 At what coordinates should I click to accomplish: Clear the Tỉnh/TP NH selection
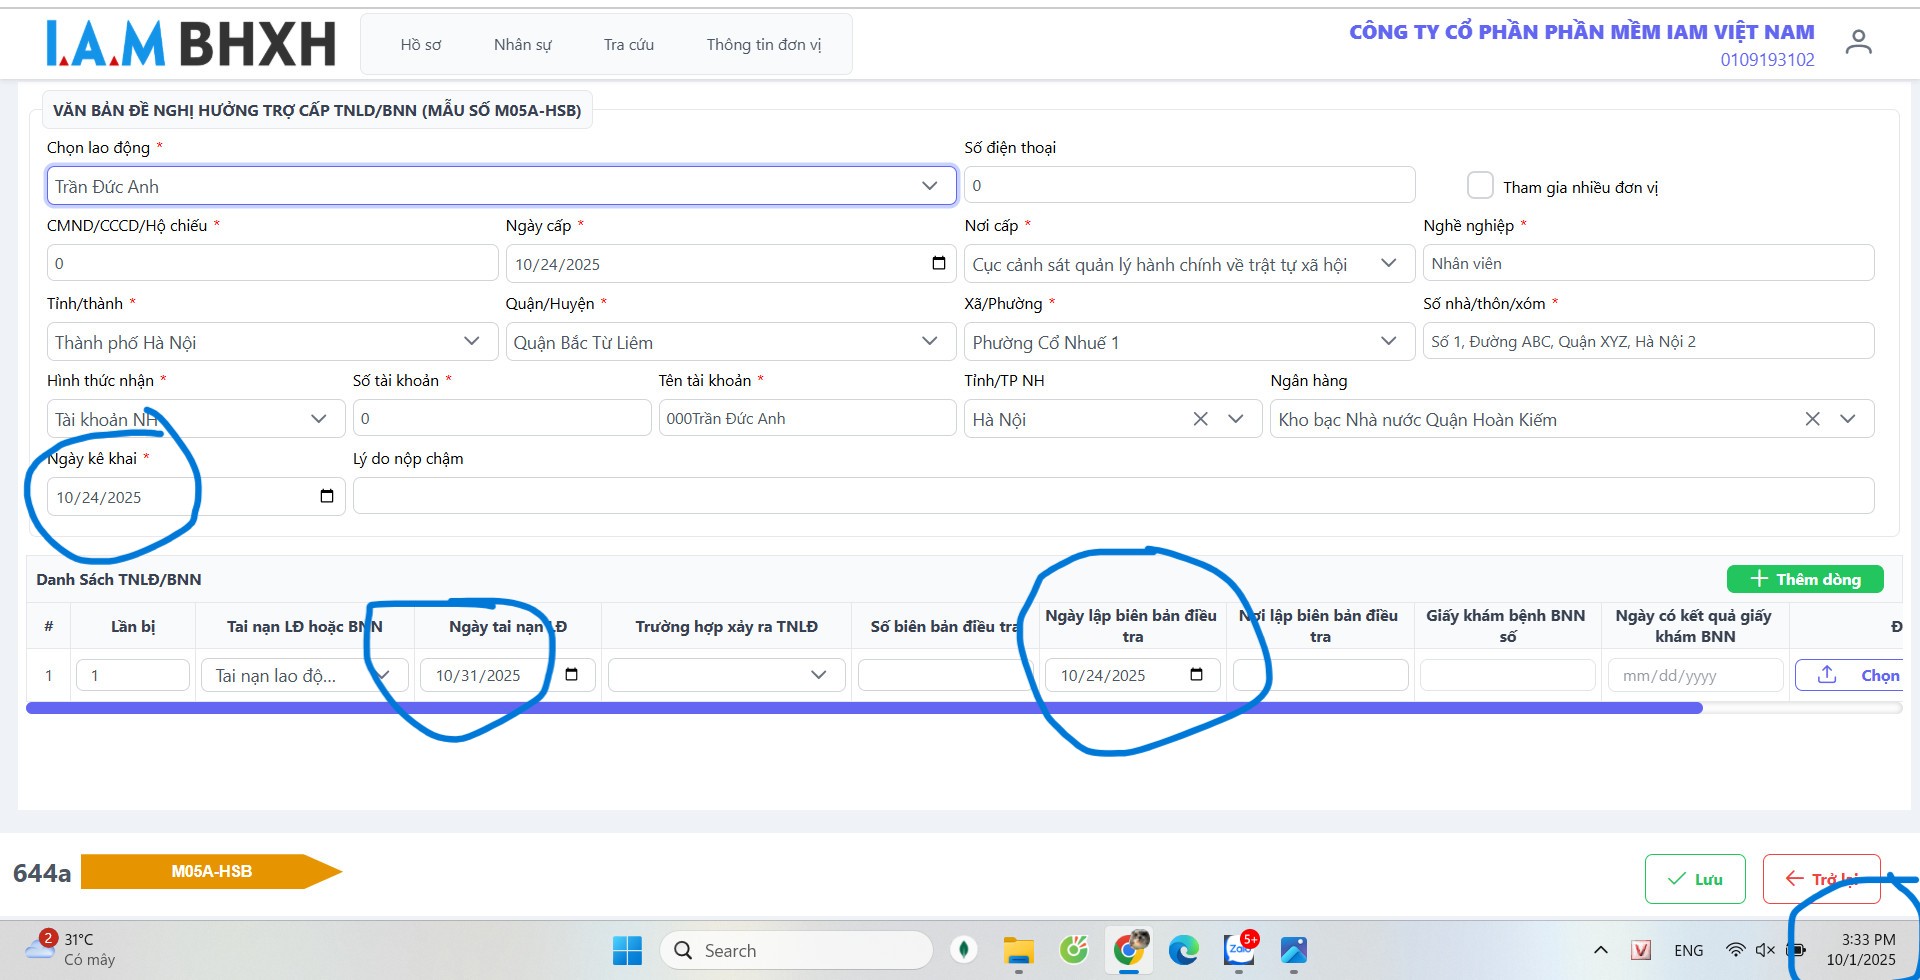pyautogui.click(x=1200, y=419)
